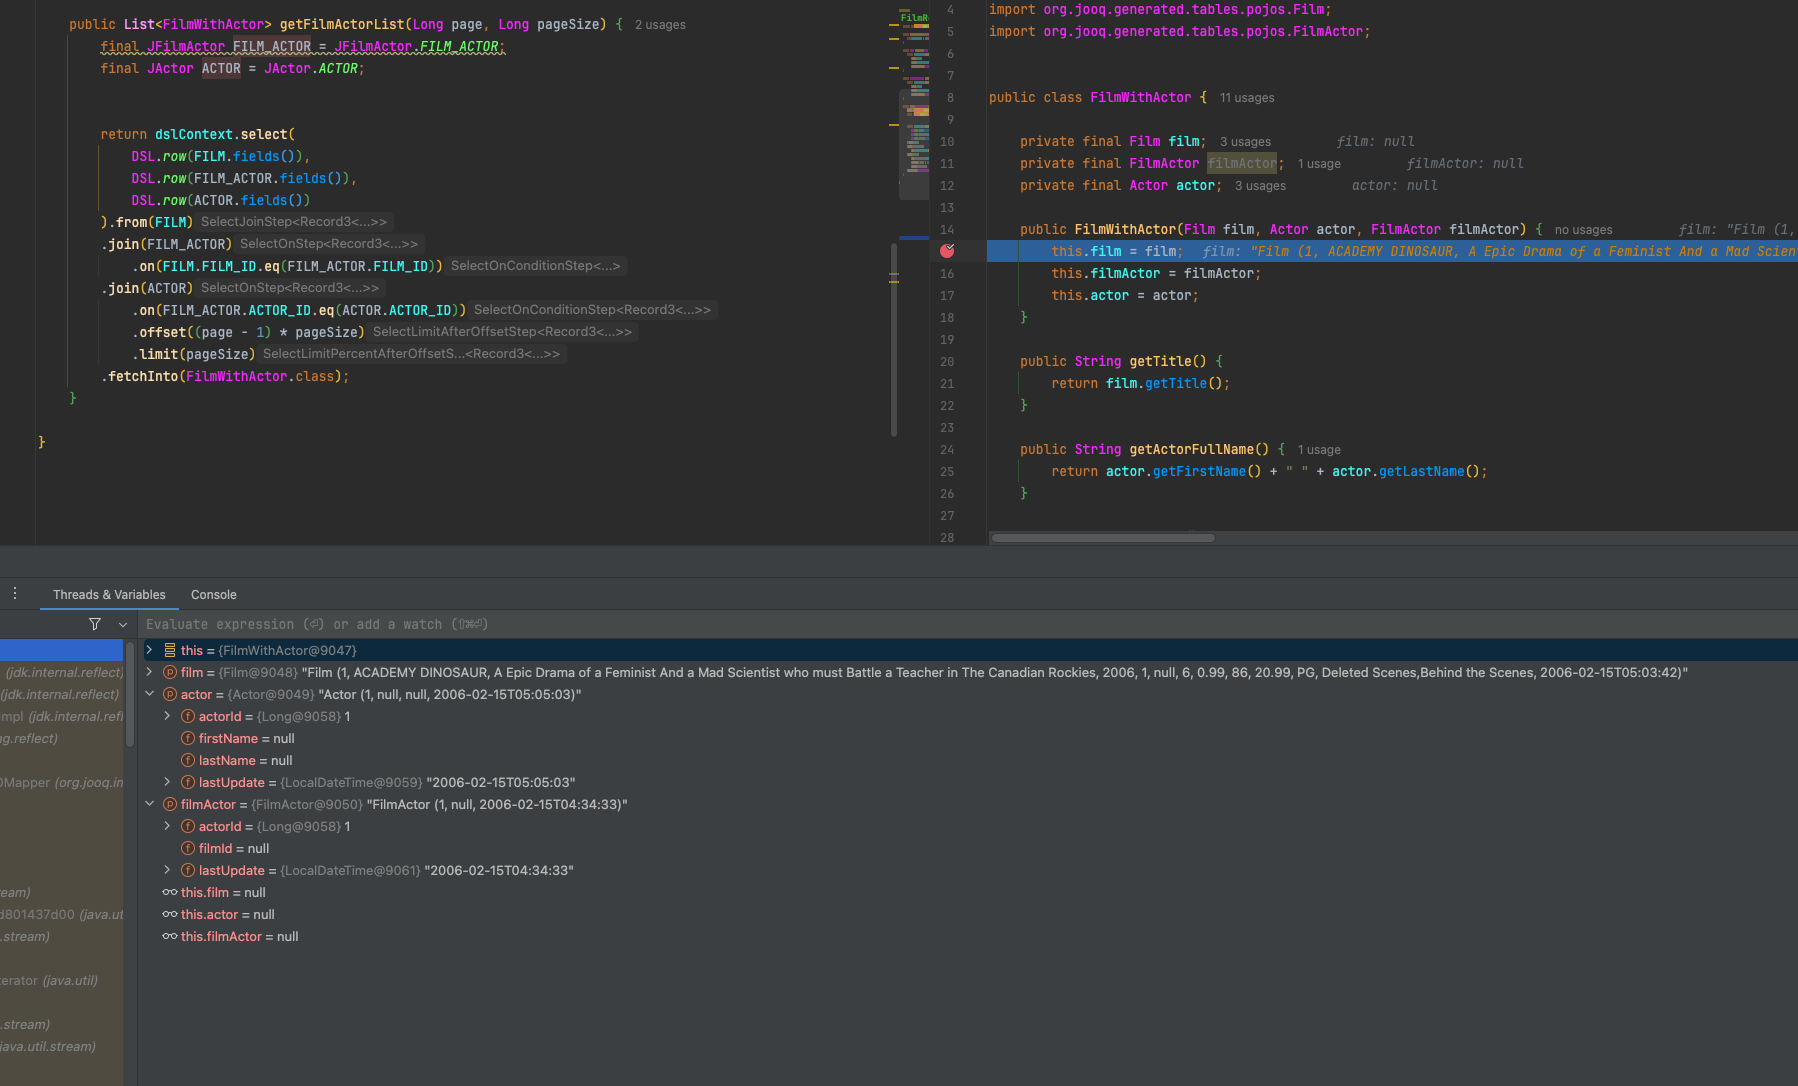
Task: Click the 'SelectJoinStep<Record3<...>>' inlay hint
Action: pyautogui.click(x=294, y=222)
